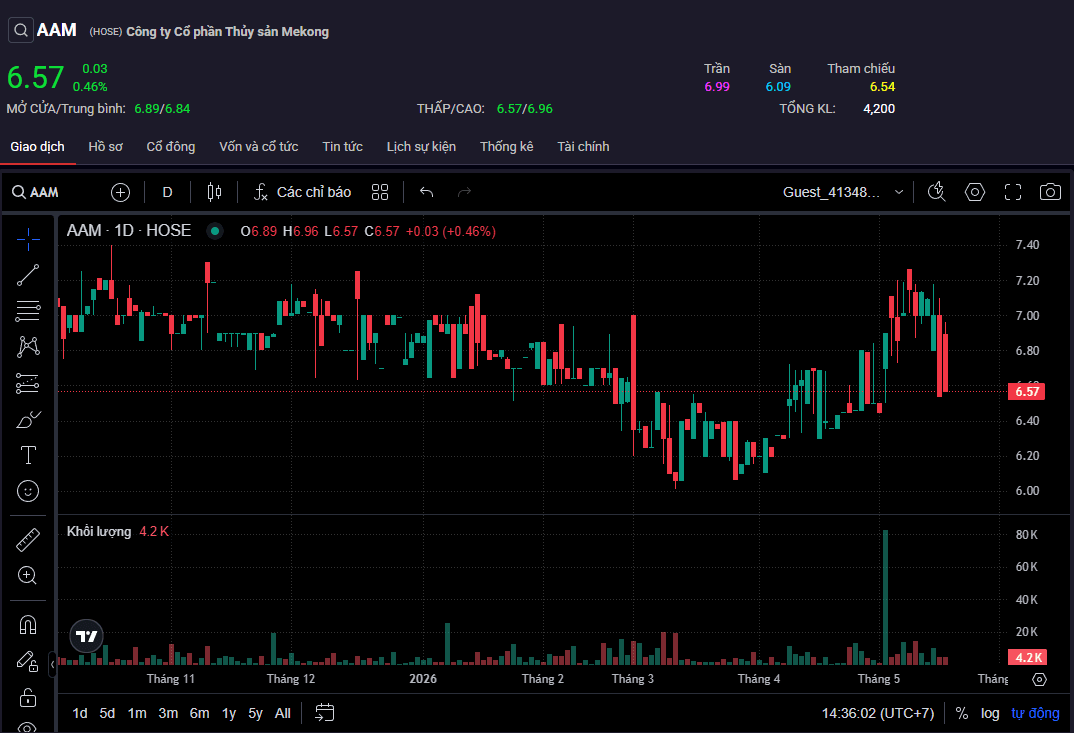Open the Fibonacci retracement tool group

28,311
